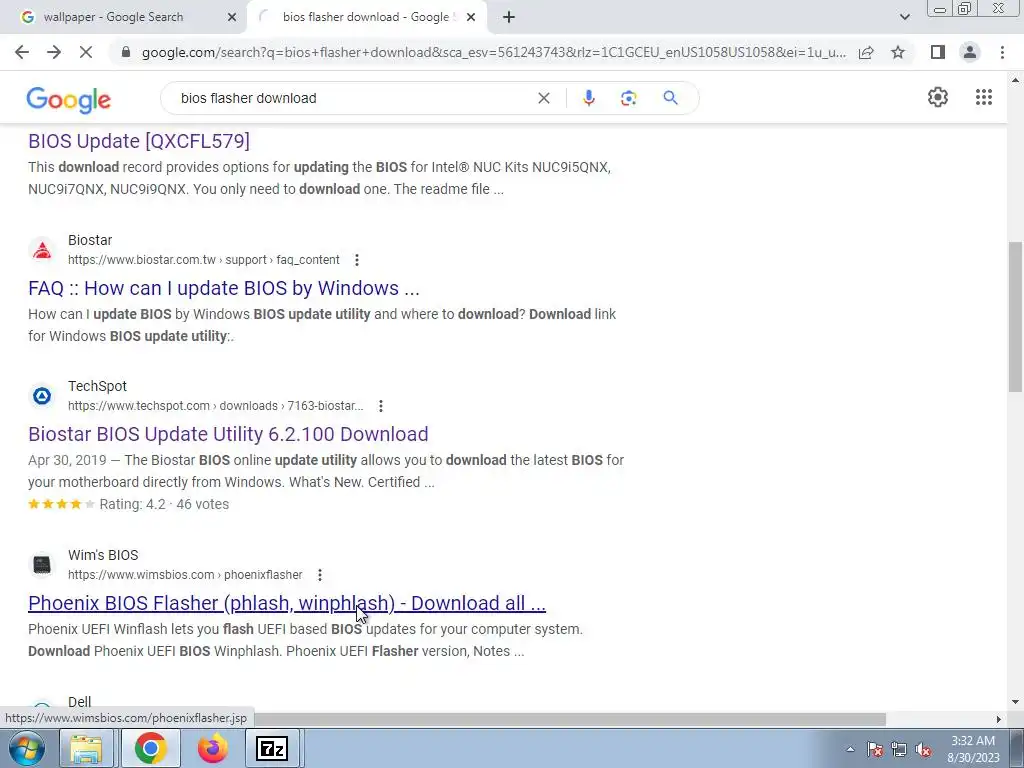Switch to the wallpaper Google Search tab
Viewport: 1024px width, 768px height.
click(x=124, y=17)
